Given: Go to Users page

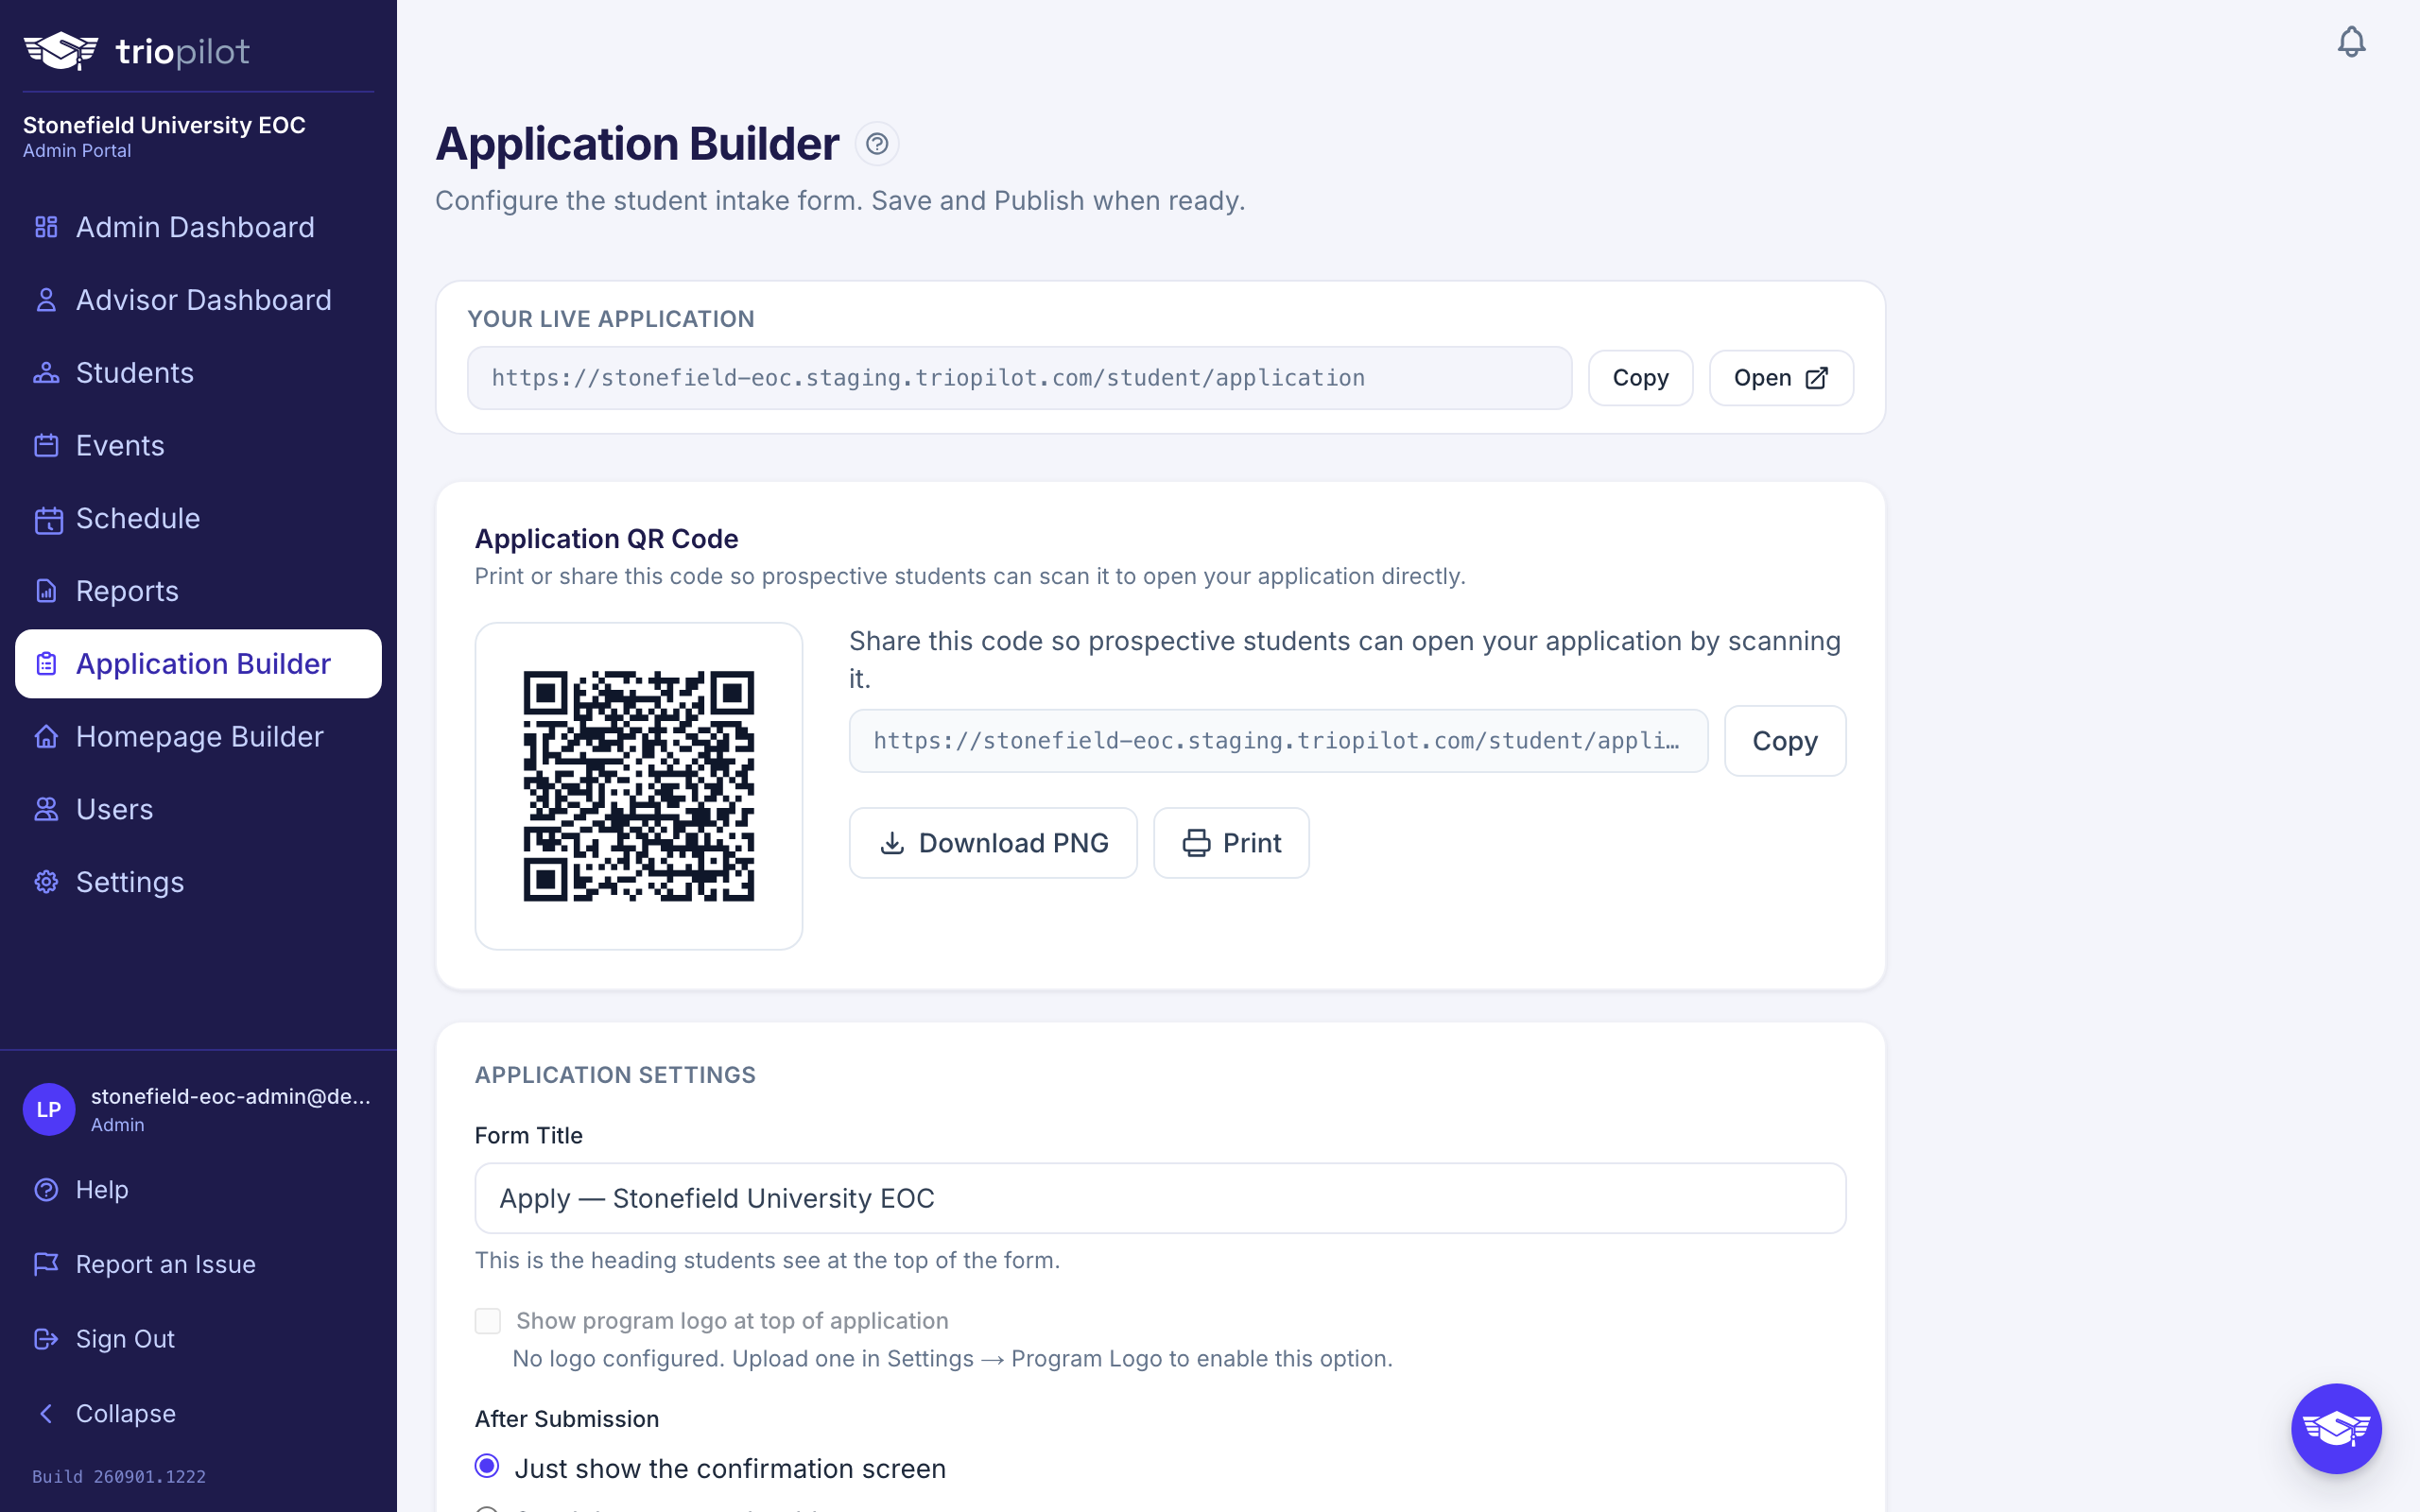Looking at the screenshot, I should click(x=198, y=810).
